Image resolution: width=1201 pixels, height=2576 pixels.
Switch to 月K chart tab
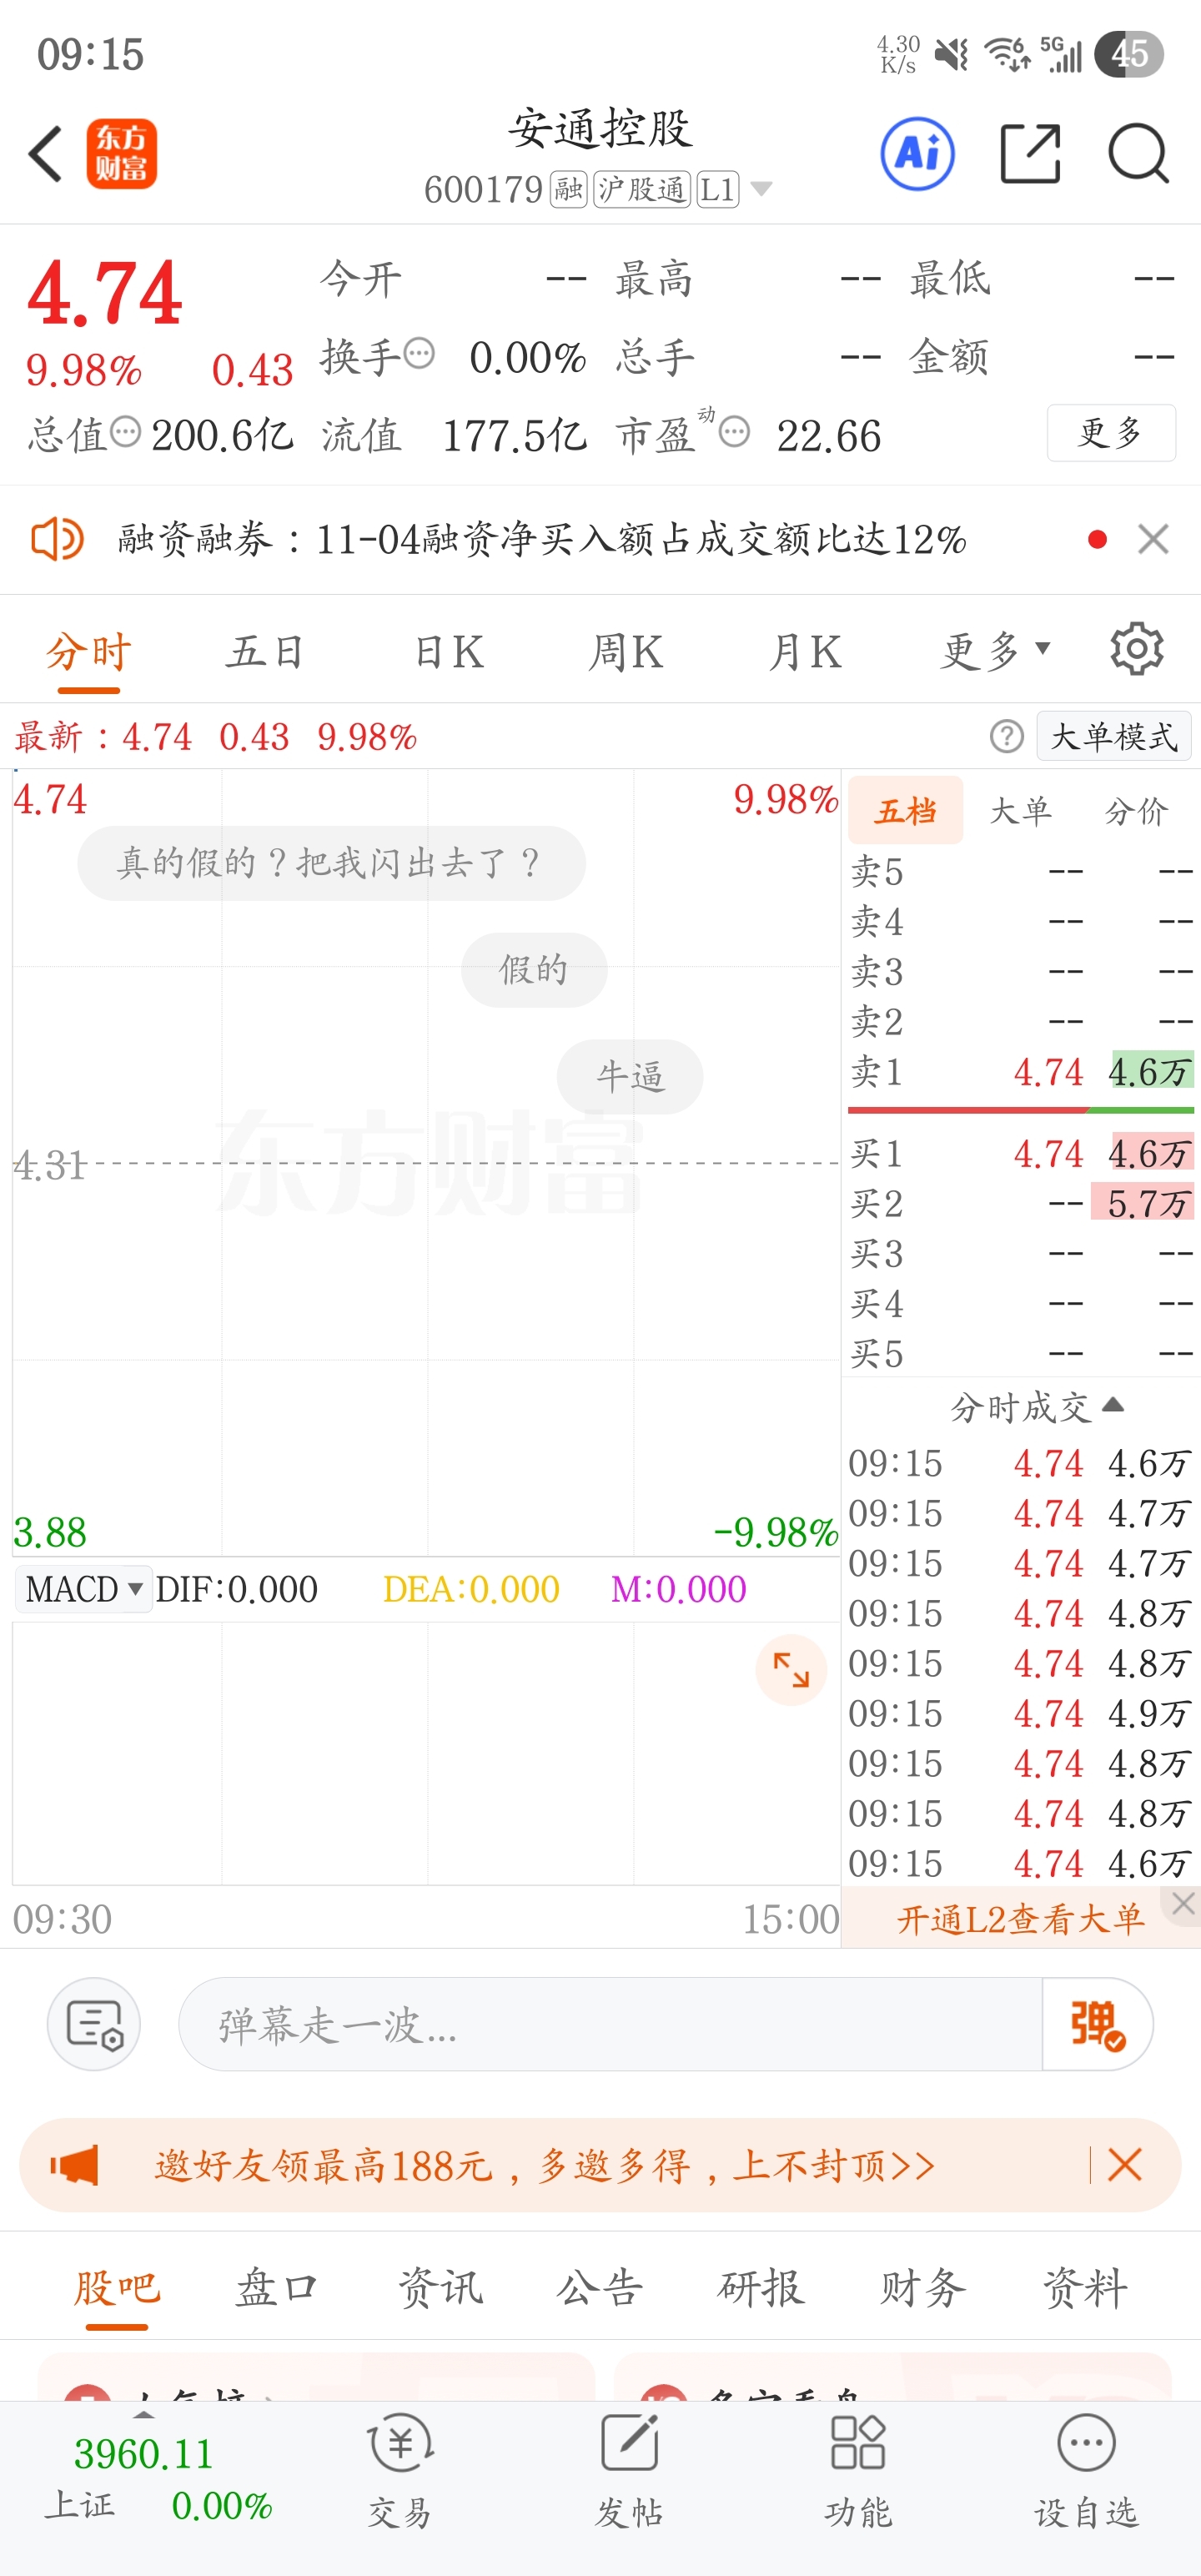[805, 653]
